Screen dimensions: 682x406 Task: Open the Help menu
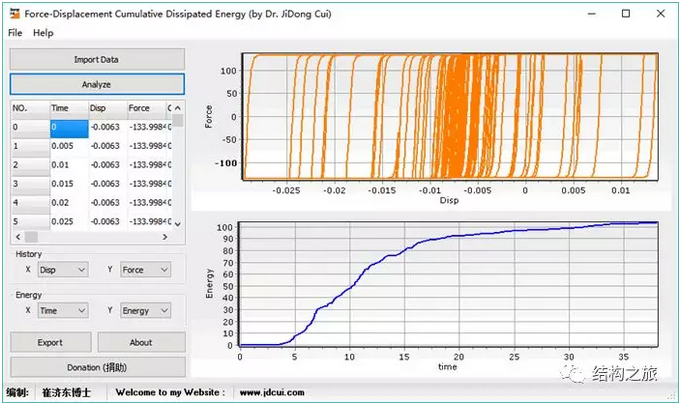pyautogui.click(x=43, y=33)
